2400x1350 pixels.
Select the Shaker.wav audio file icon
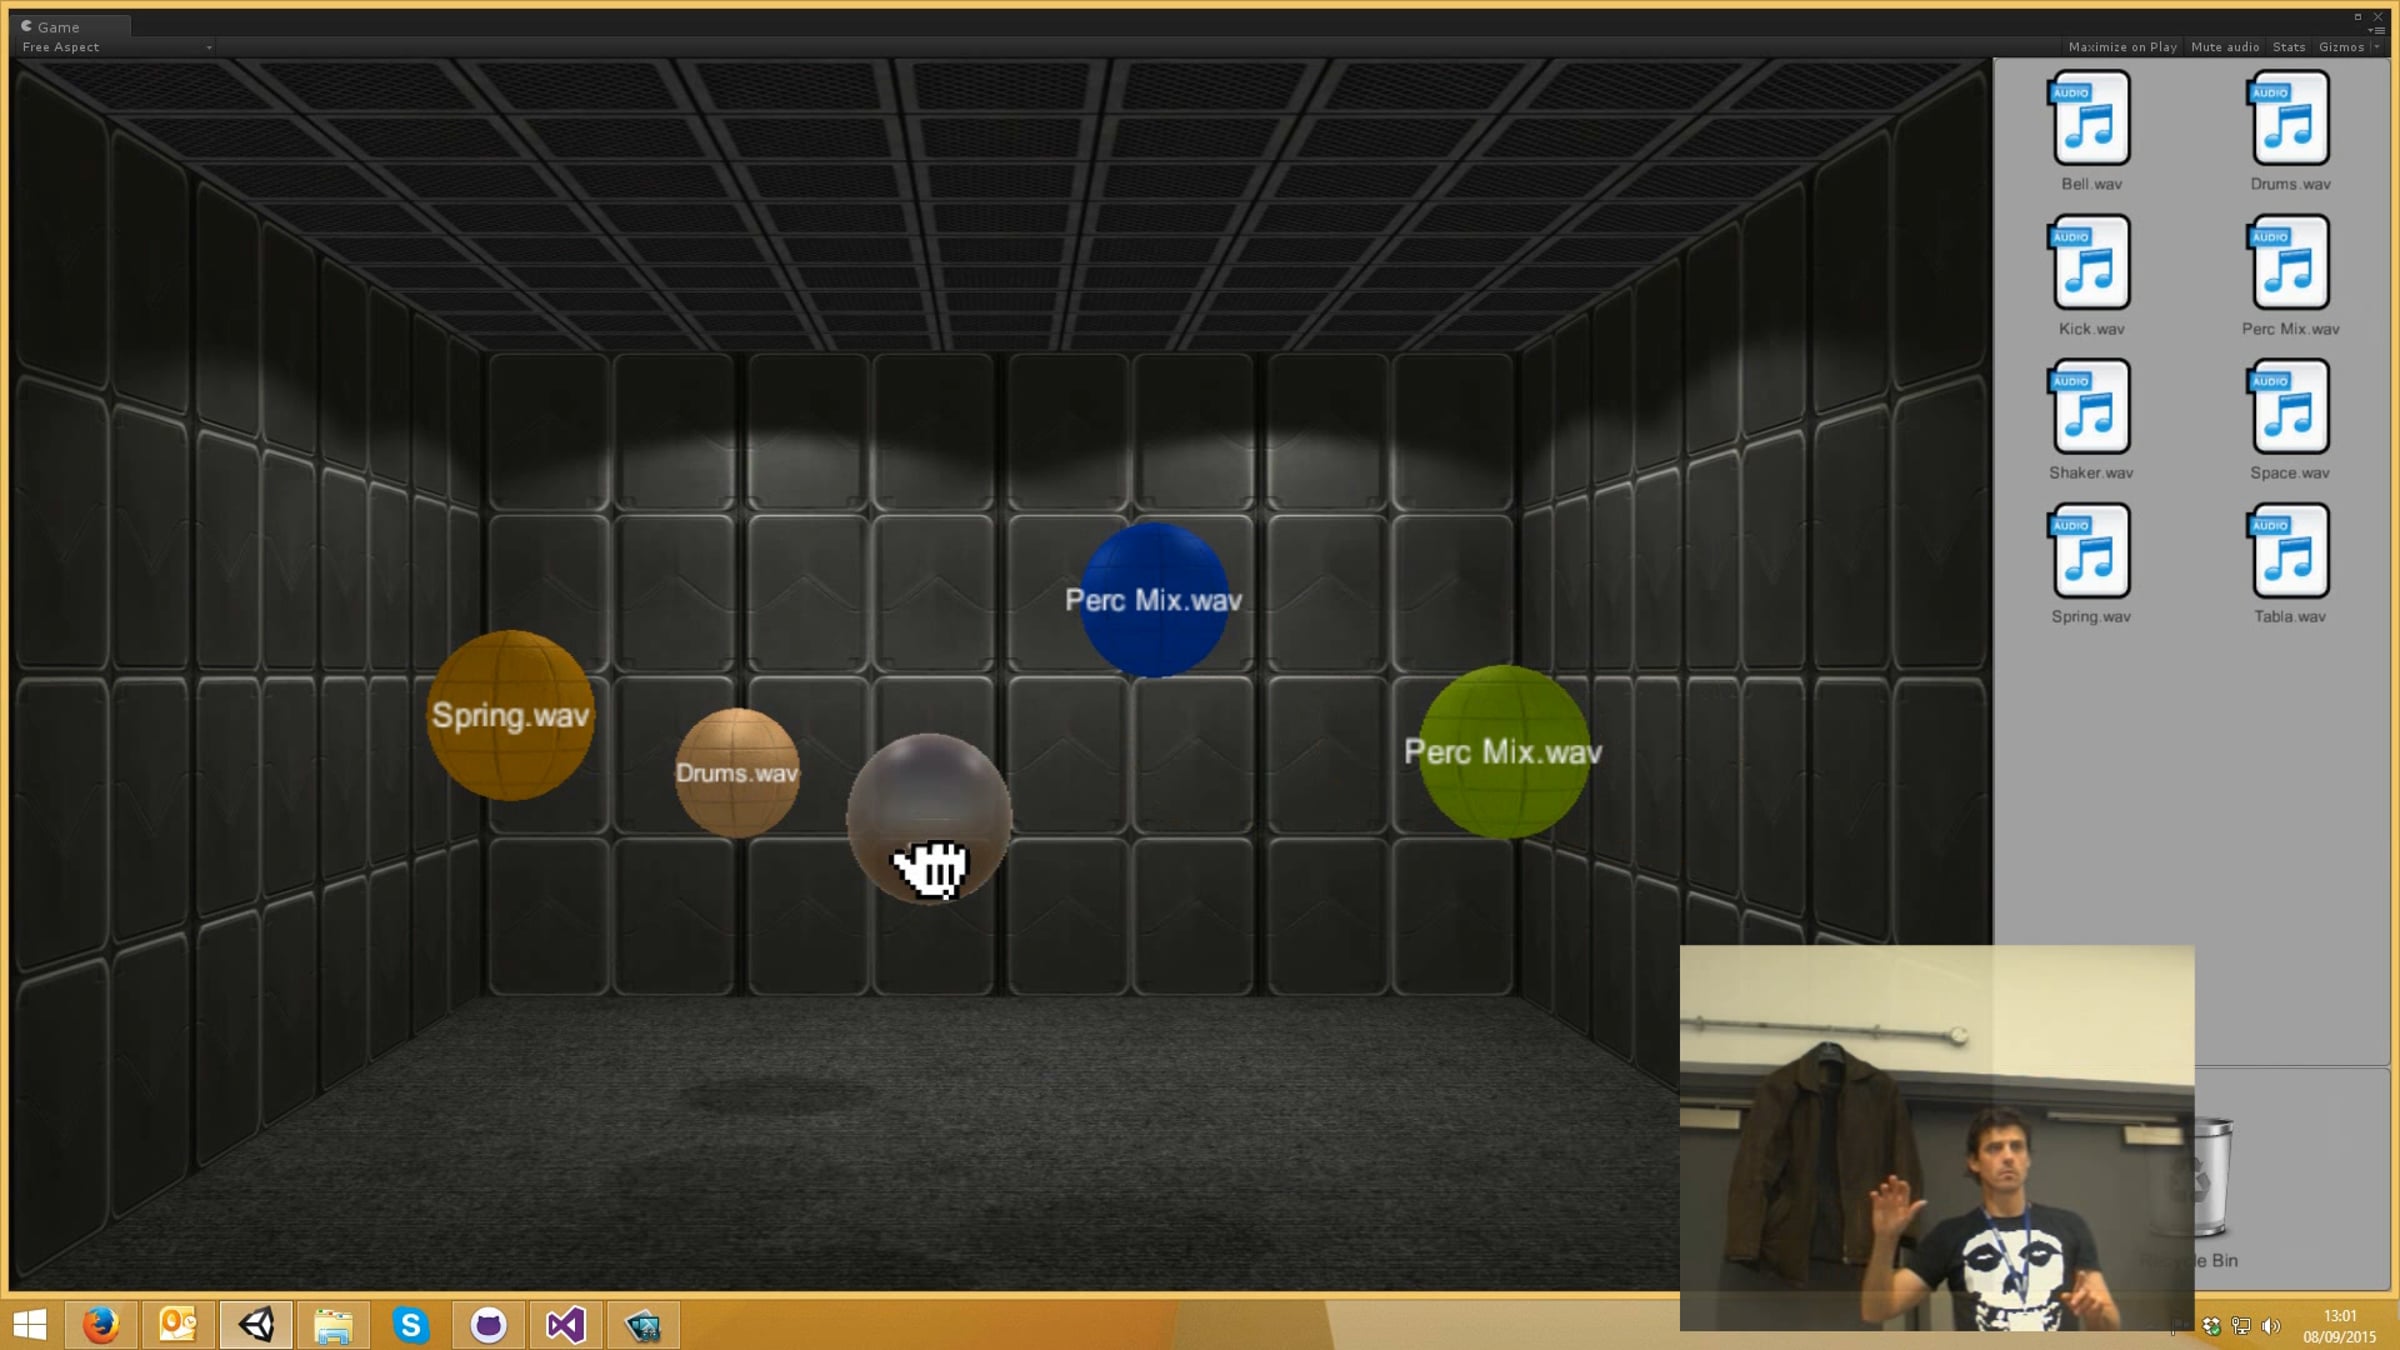2090,408
